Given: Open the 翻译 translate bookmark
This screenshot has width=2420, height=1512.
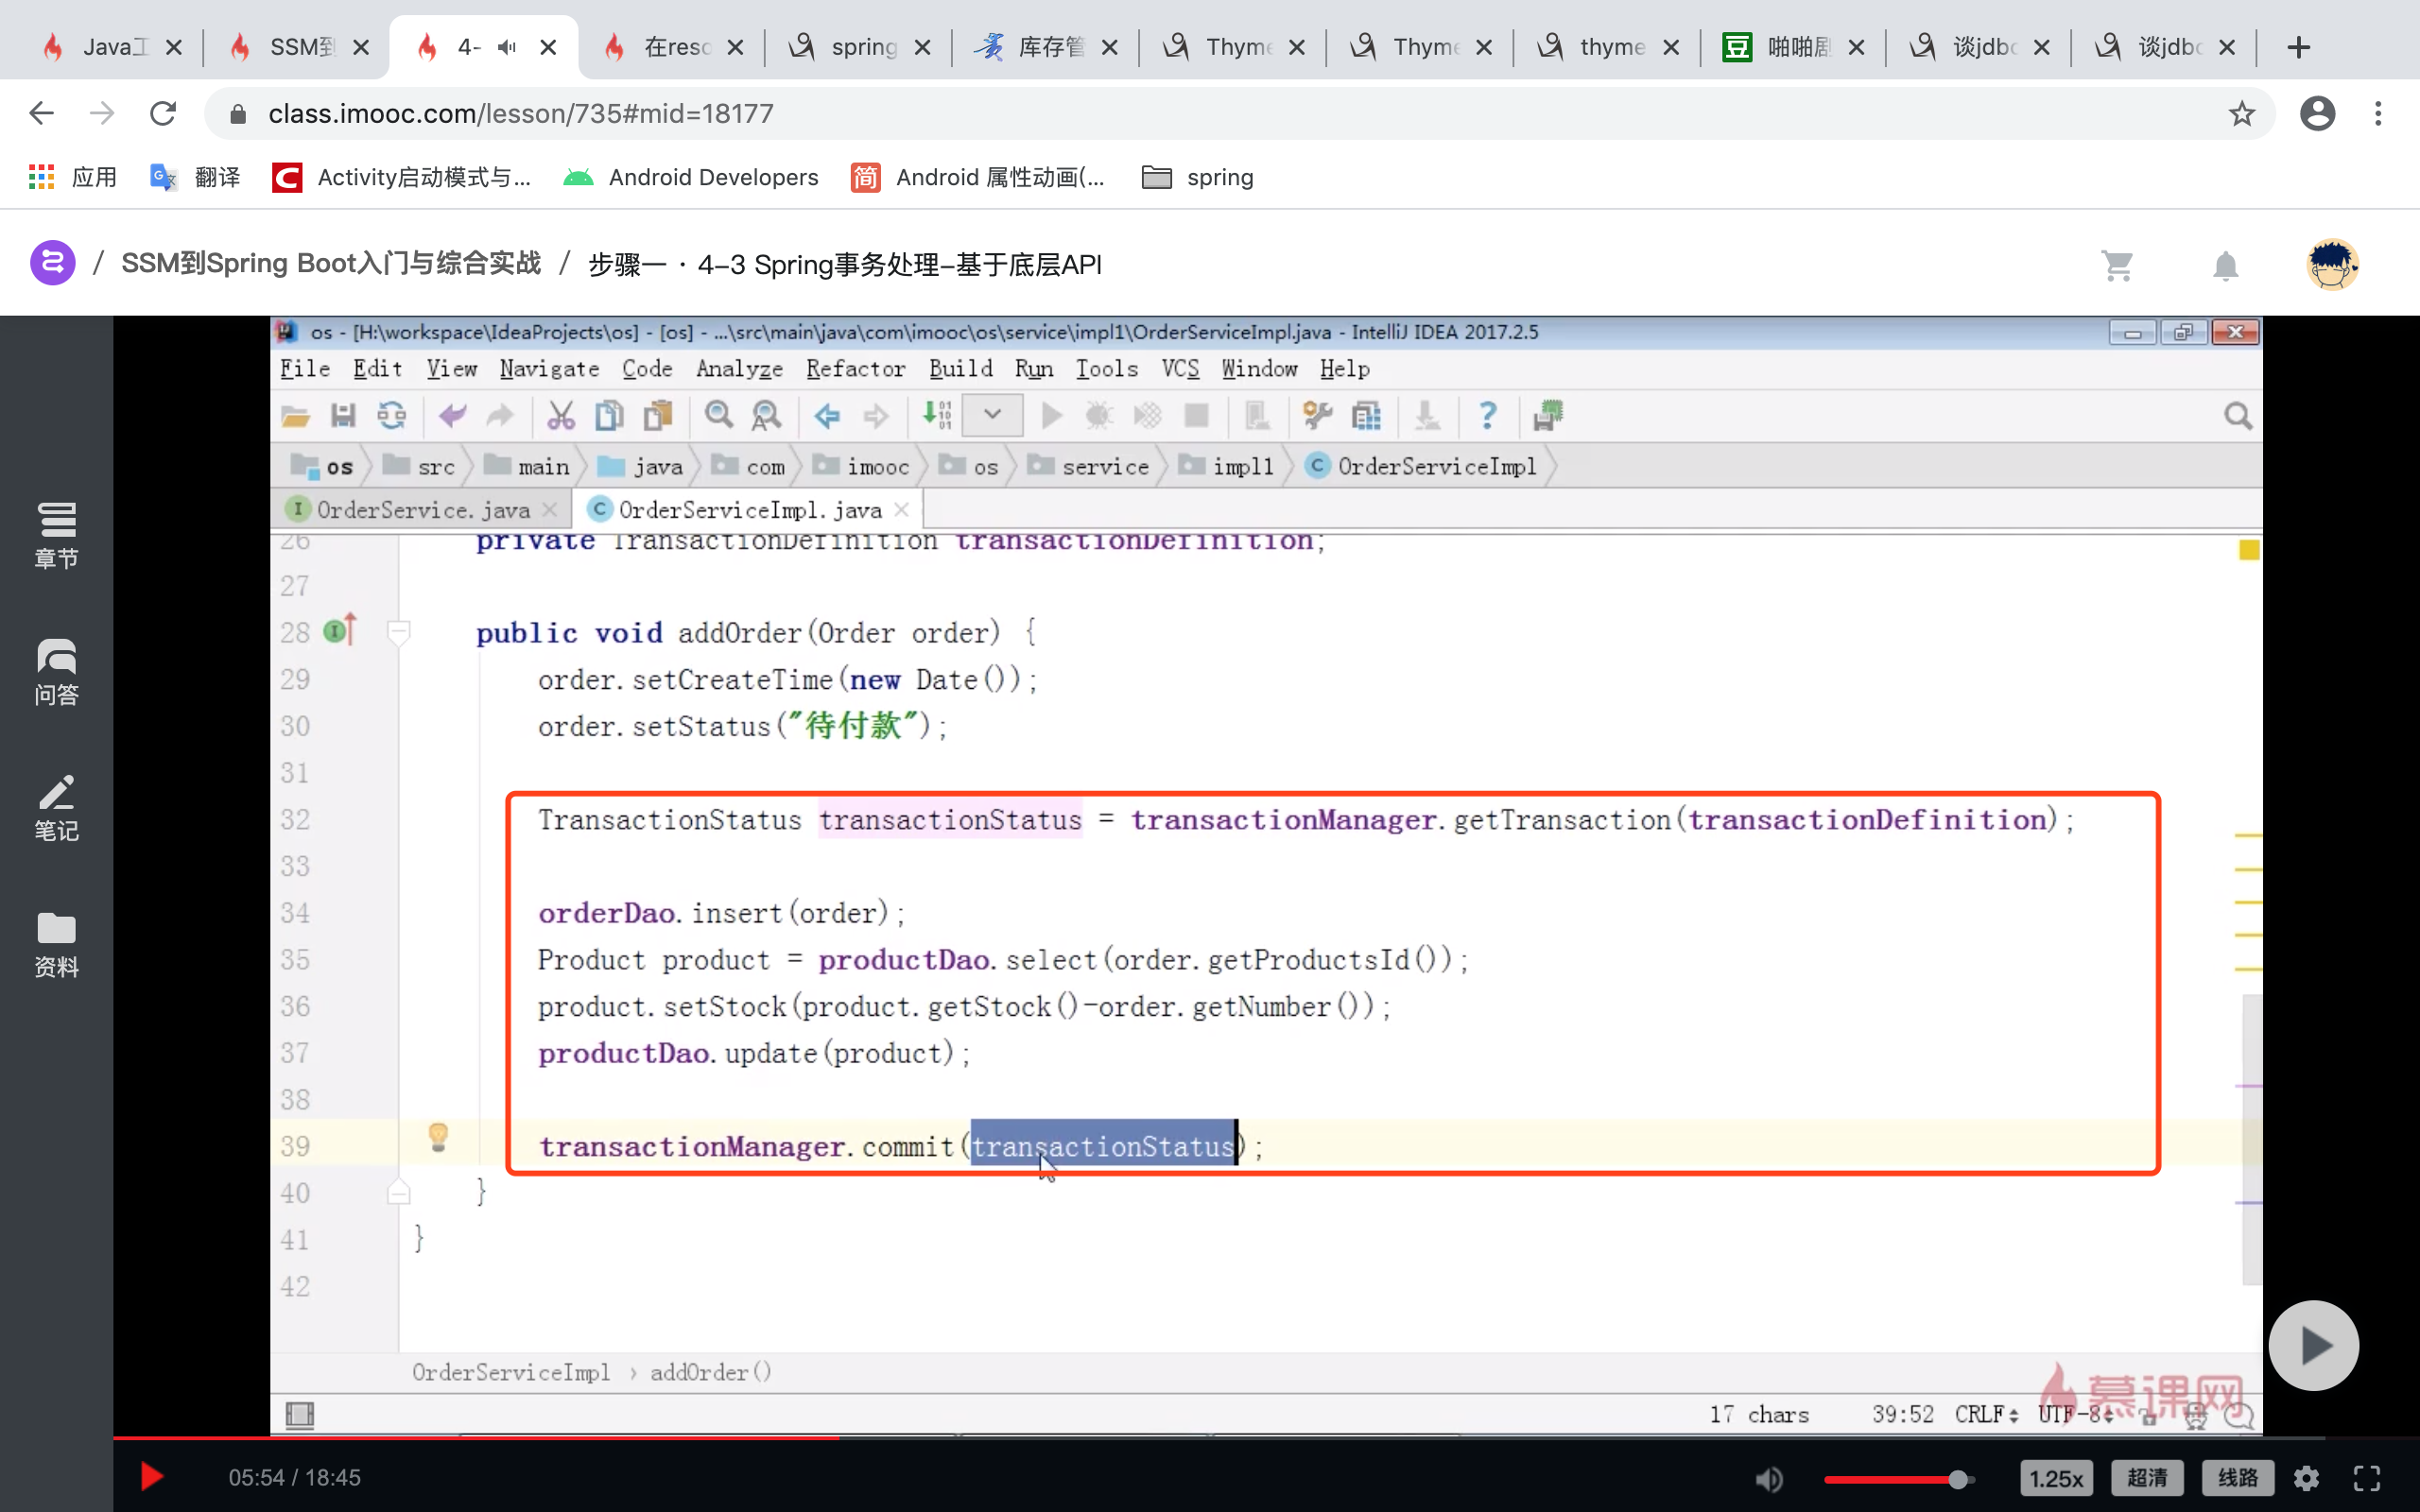Looking at the screenshot, I should (x=195, y=177).
